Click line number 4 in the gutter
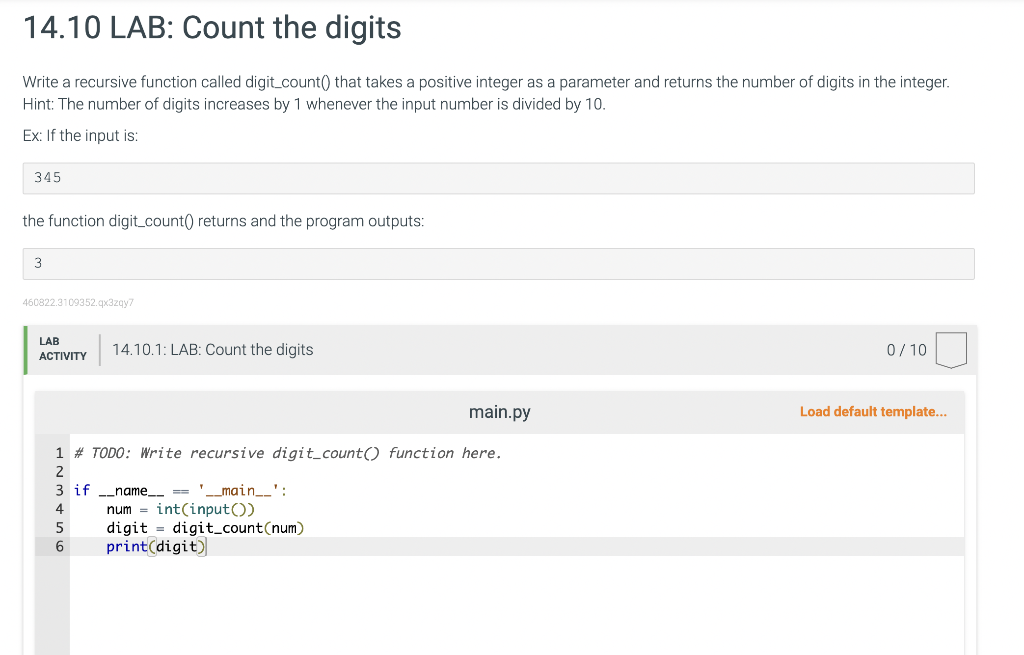 point(59,509)
